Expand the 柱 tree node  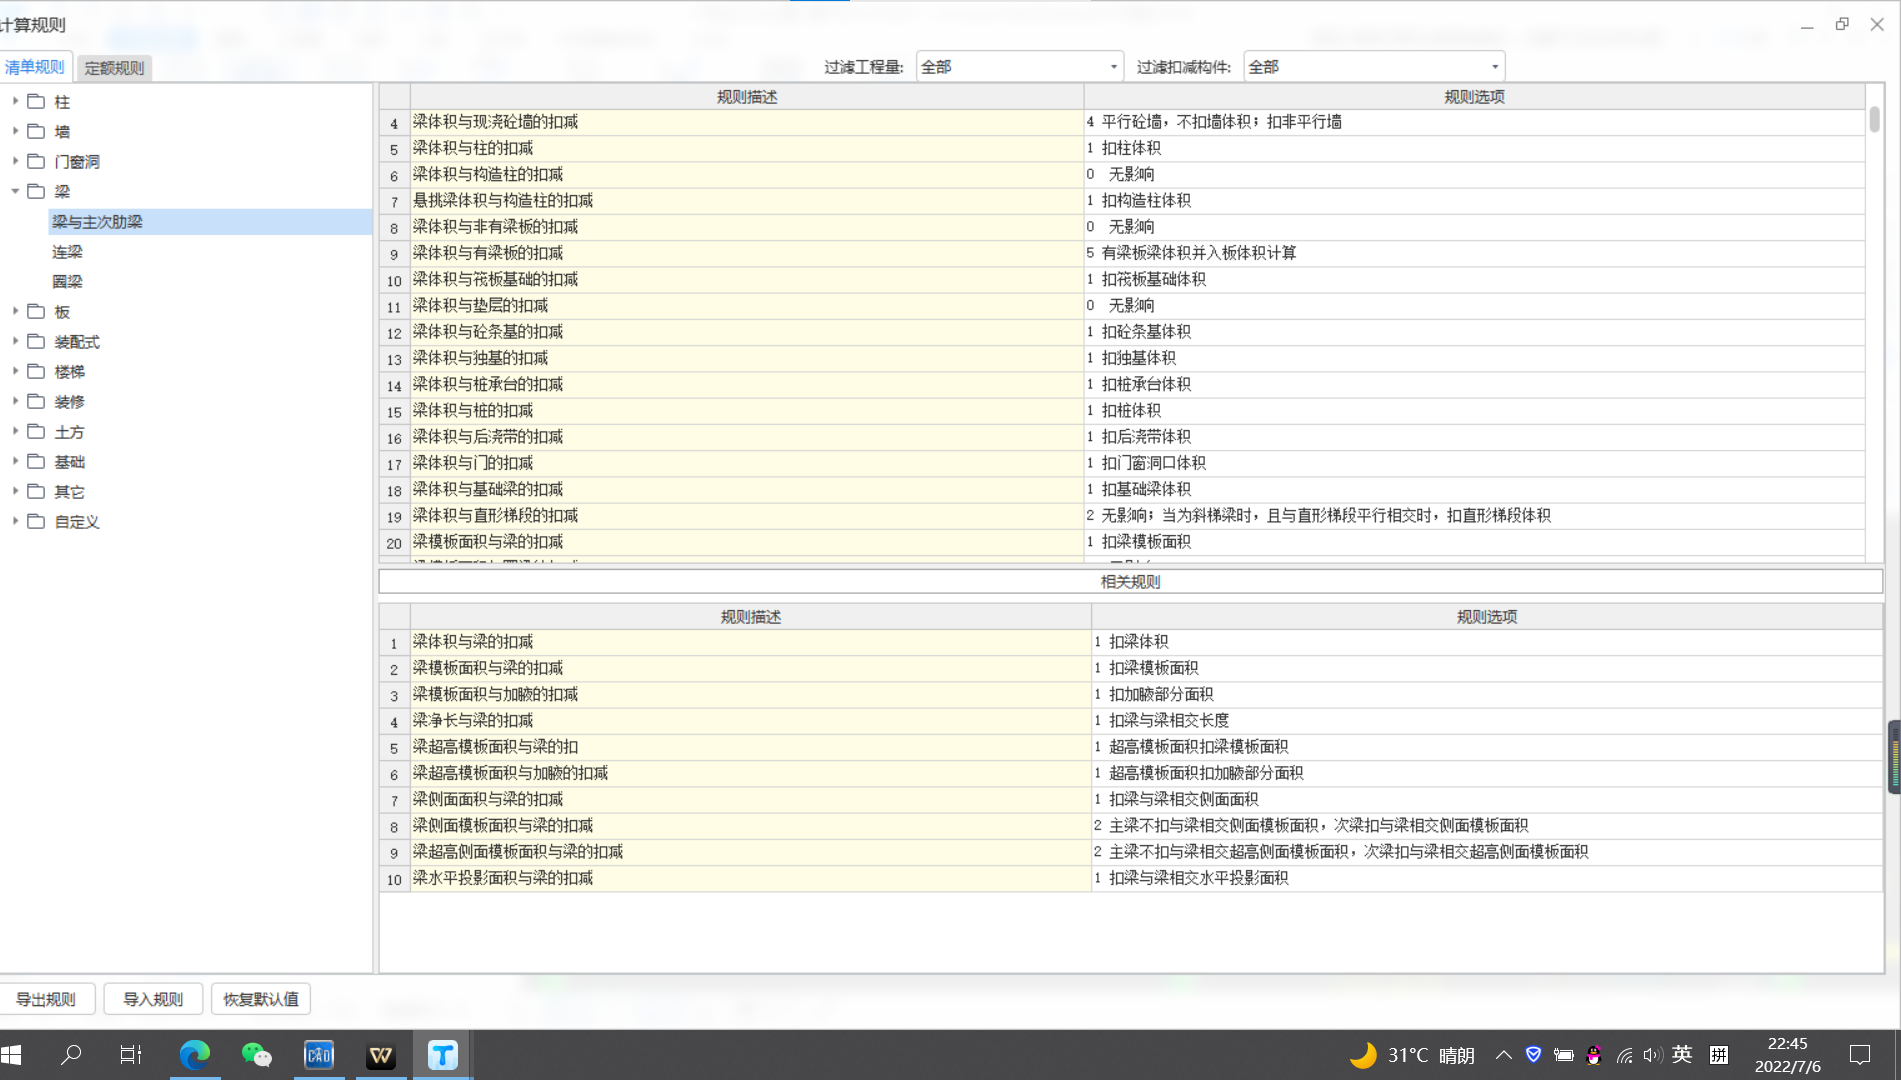pyautogui.click(x=15, y=101)
